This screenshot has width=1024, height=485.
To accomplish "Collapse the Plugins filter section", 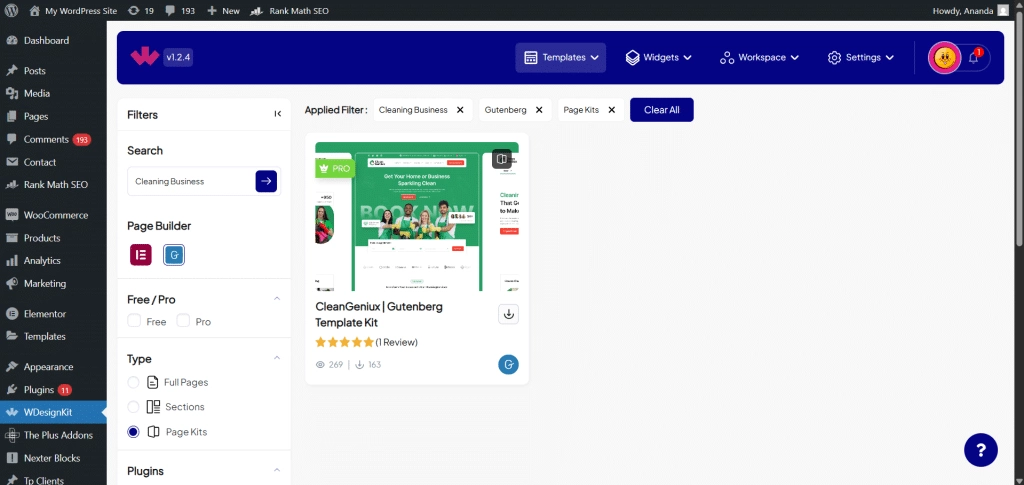I will click(x=277, y=471).
